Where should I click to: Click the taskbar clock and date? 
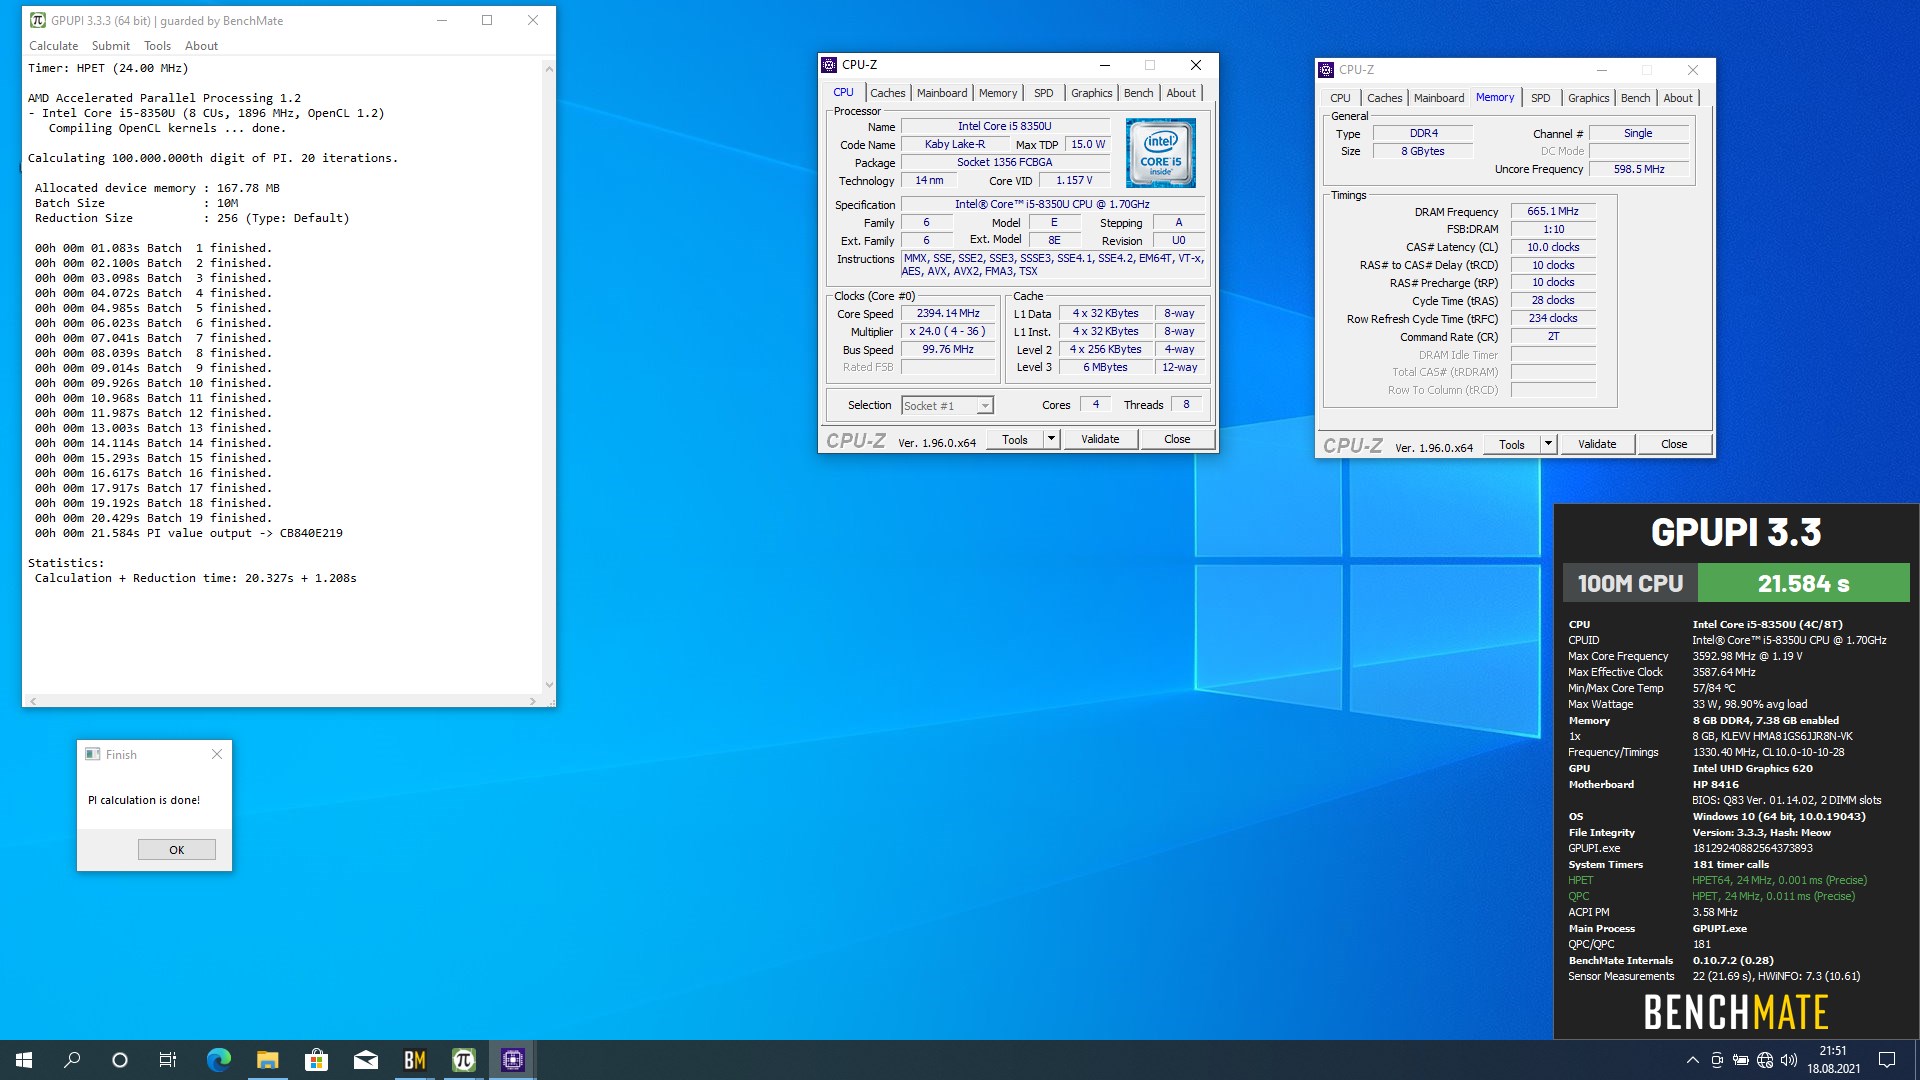(x=1833, y=1060)
